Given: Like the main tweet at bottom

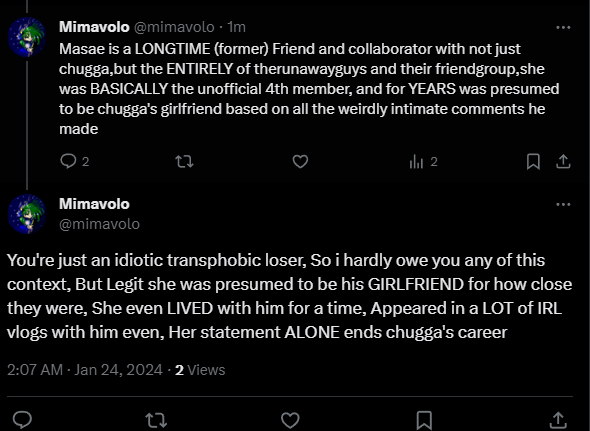Looking at the screenshot, I should [x=290, y=420].
